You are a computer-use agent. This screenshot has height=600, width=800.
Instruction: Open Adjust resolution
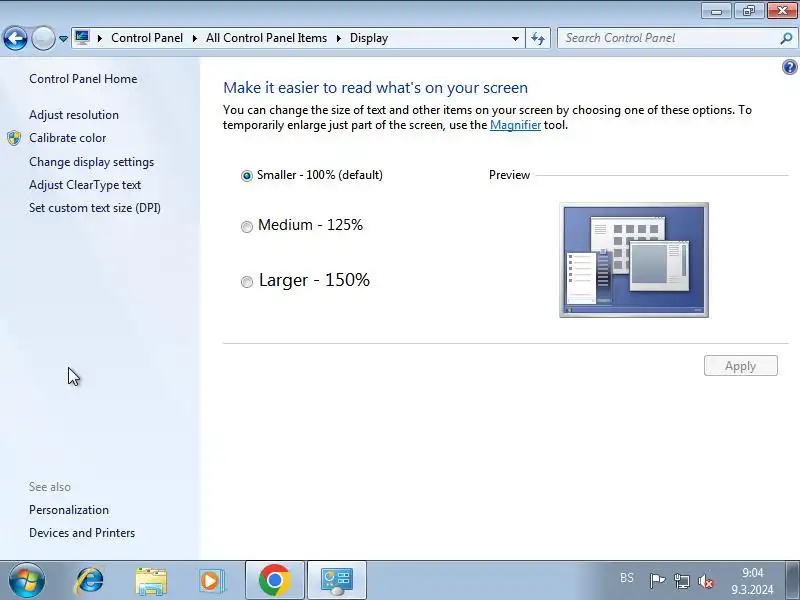coord(74,115)
